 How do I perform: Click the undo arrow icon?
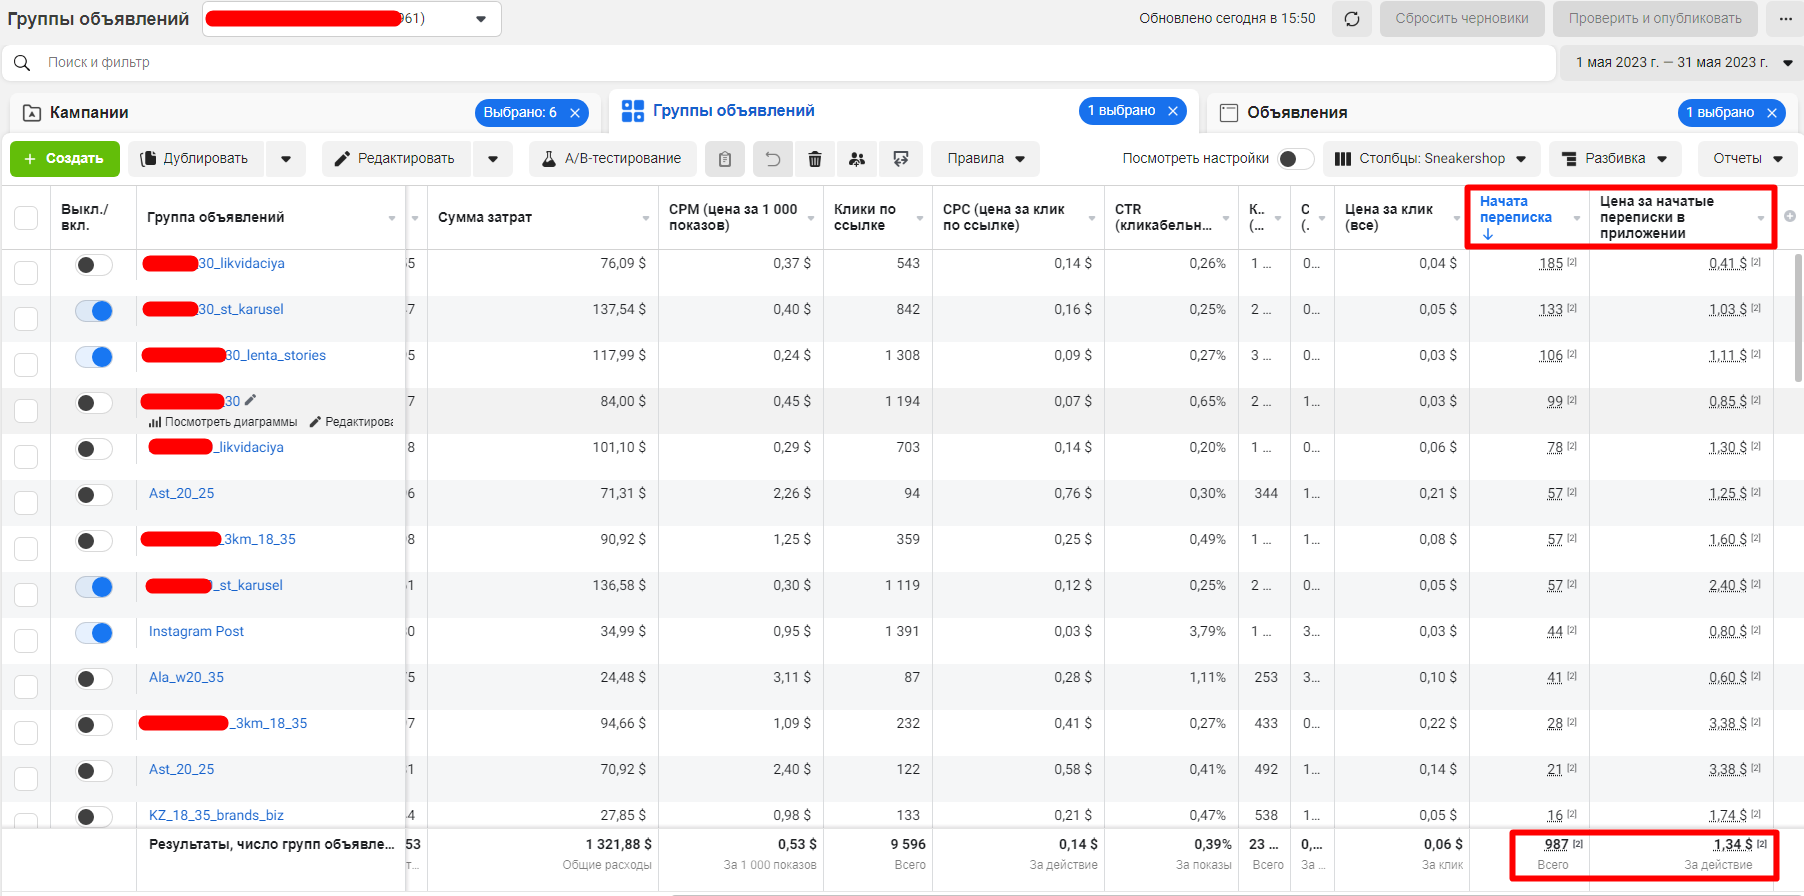click(772, 159)
